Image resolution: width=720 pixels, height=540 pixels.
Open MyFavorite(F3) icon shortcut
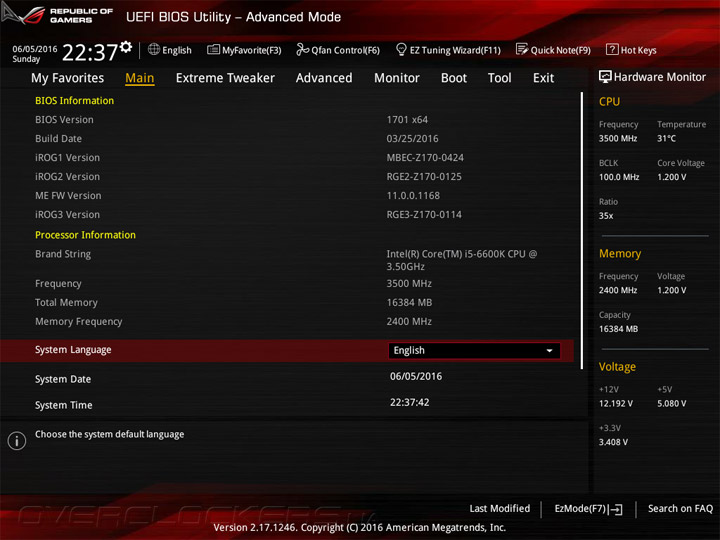213,50
